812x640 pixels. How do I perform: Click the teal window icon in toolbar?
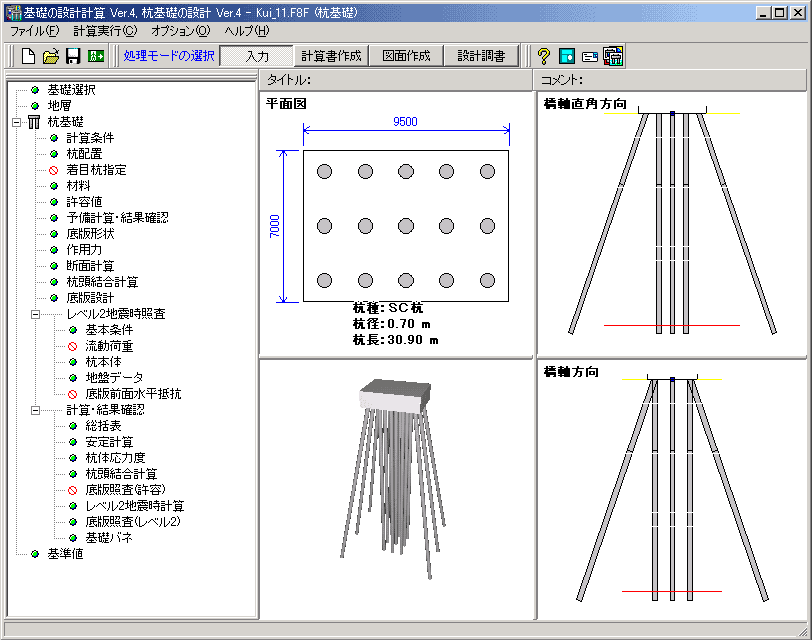567,56
